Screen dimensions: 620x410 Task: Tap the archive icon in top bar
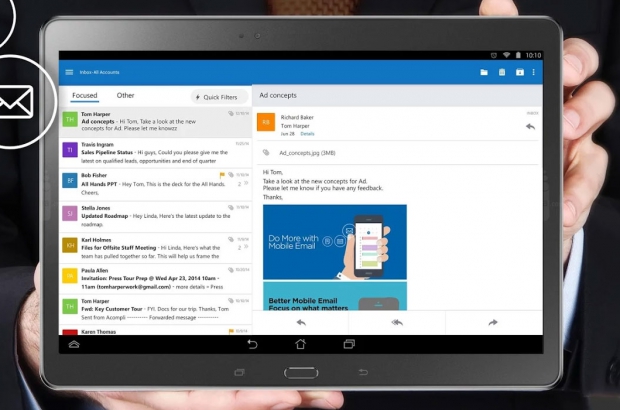pos(519,72)
